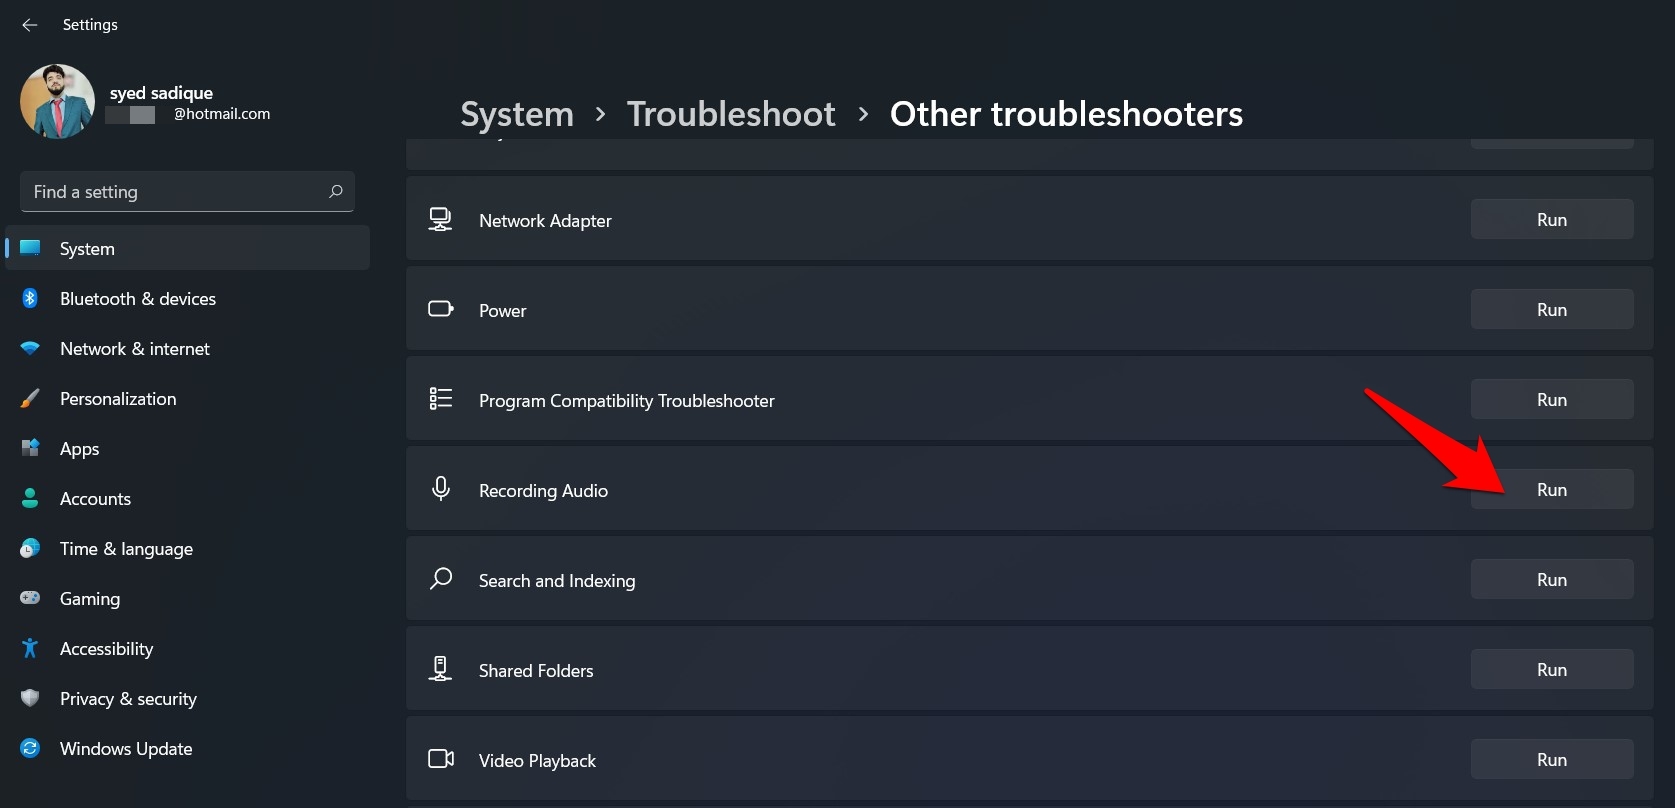1675x808 pixels.
Task: Navigate to Troubleshoot in breadcrumb
Action: (x=731, y=114)
